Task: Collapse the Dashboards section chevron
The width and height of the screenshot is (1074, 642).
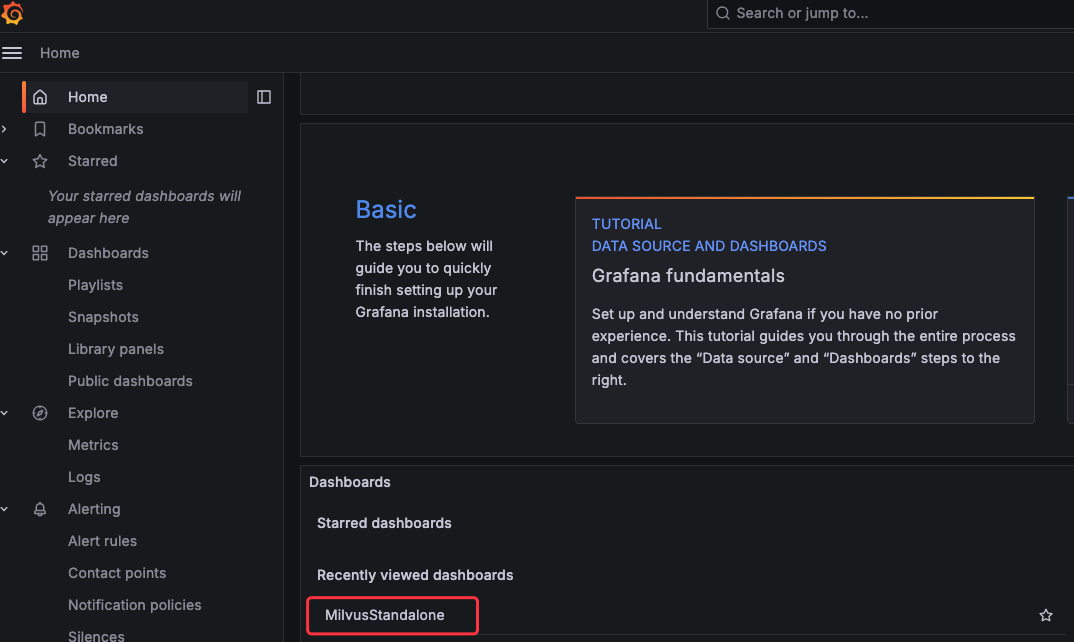Action: click(5, 253)
